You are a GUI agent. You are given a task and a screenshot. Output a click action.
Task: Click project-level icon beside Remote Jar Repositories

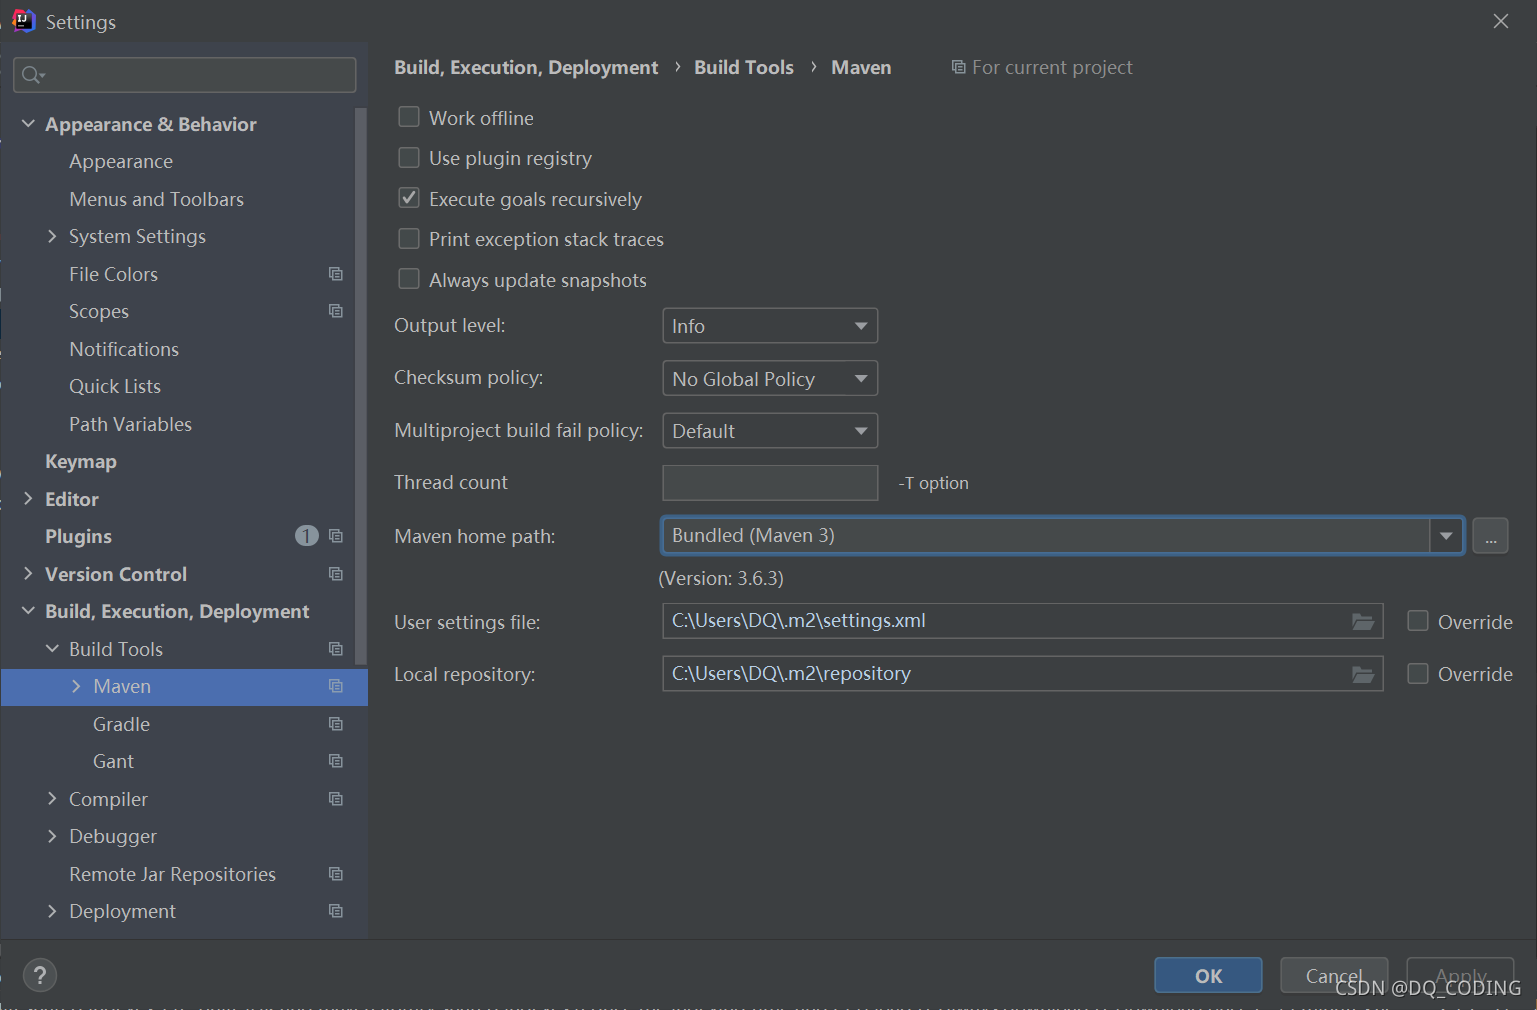pos(336,874)
